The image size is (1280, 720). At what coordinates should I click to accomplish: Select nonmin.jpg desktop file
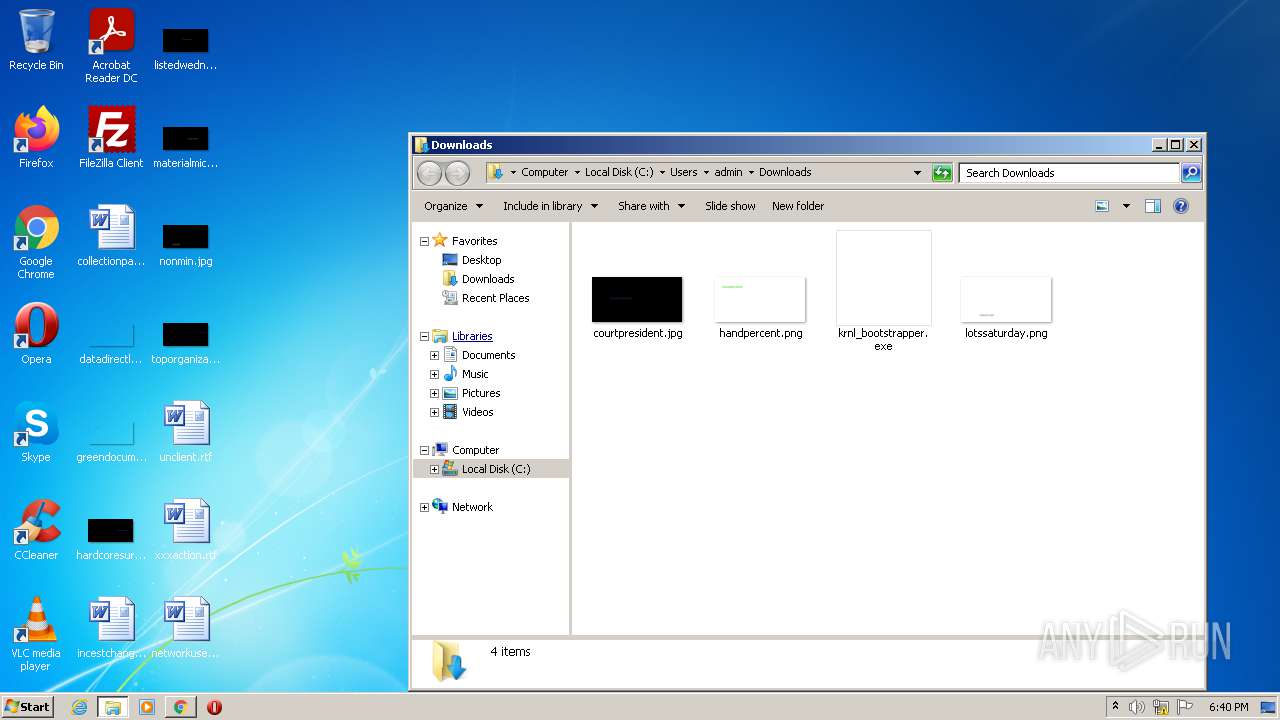(186, 243)
